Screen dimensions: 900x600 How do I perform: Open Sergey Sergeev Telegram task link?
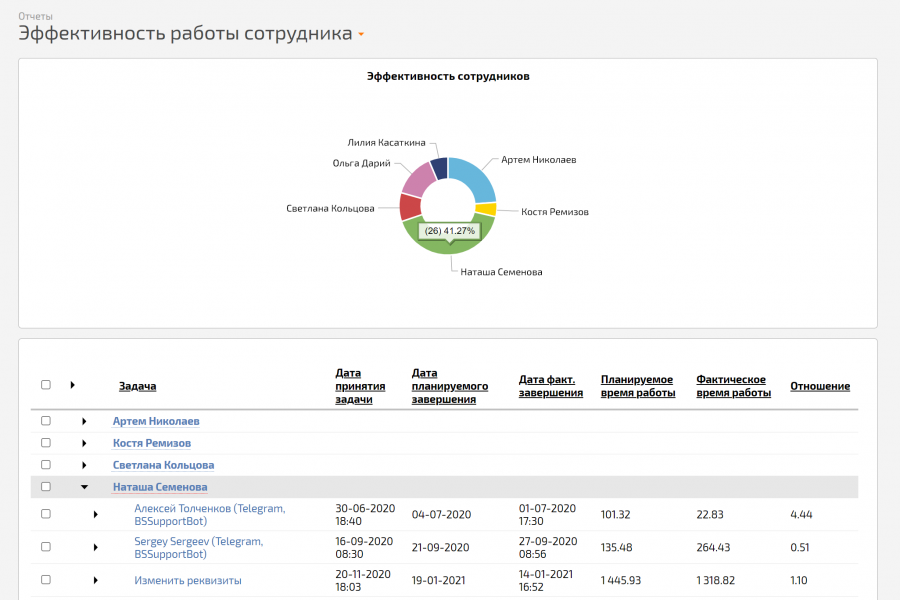[198, 547]
